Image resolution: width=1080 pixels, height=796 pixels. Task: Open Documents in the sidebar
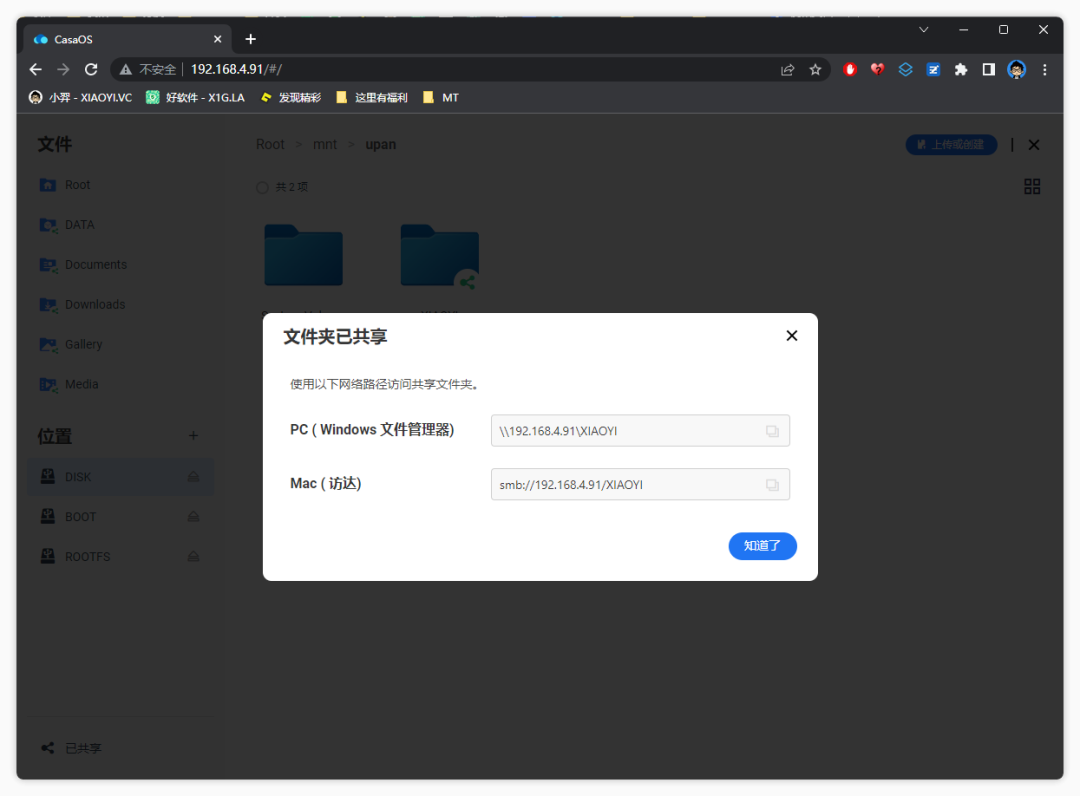(95, 265)
